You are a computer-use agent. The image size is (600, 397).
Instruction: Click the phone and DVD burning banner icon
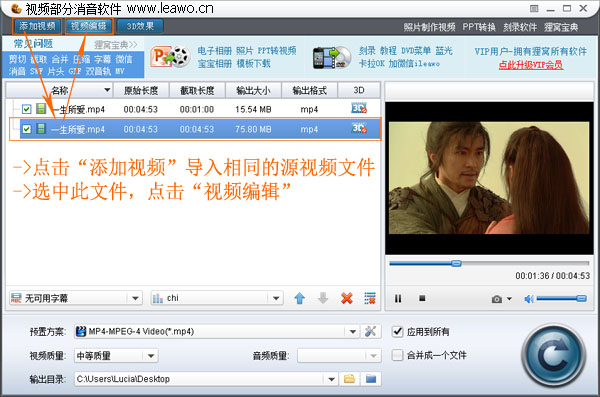[331, 57]
